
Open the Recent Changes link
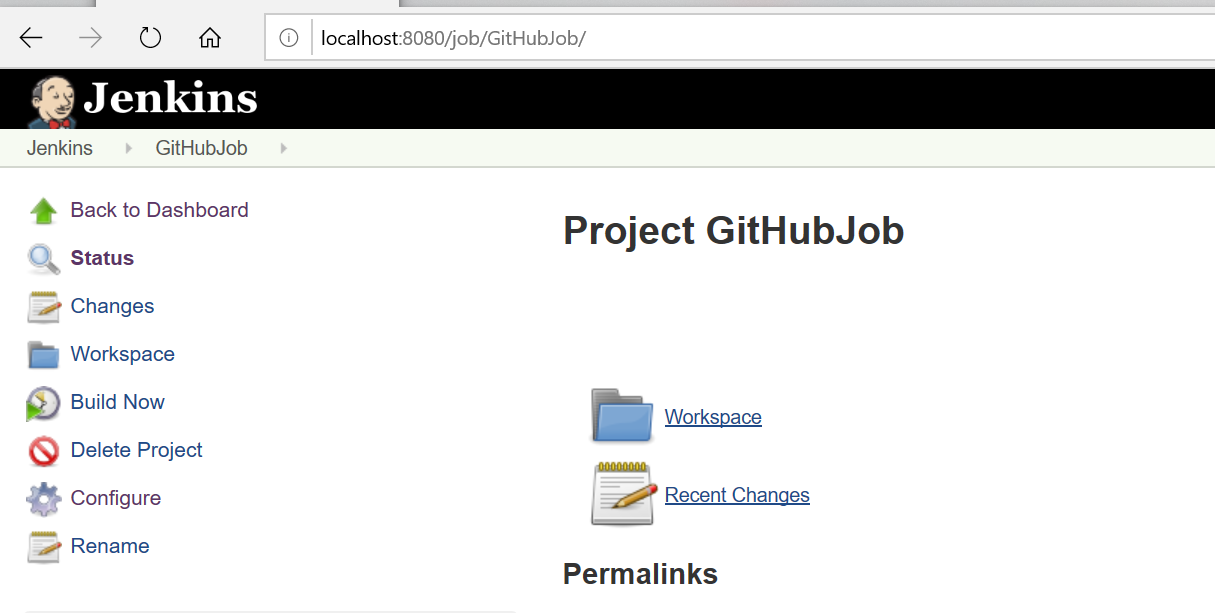pyautogui.click(x=737, y=495)
